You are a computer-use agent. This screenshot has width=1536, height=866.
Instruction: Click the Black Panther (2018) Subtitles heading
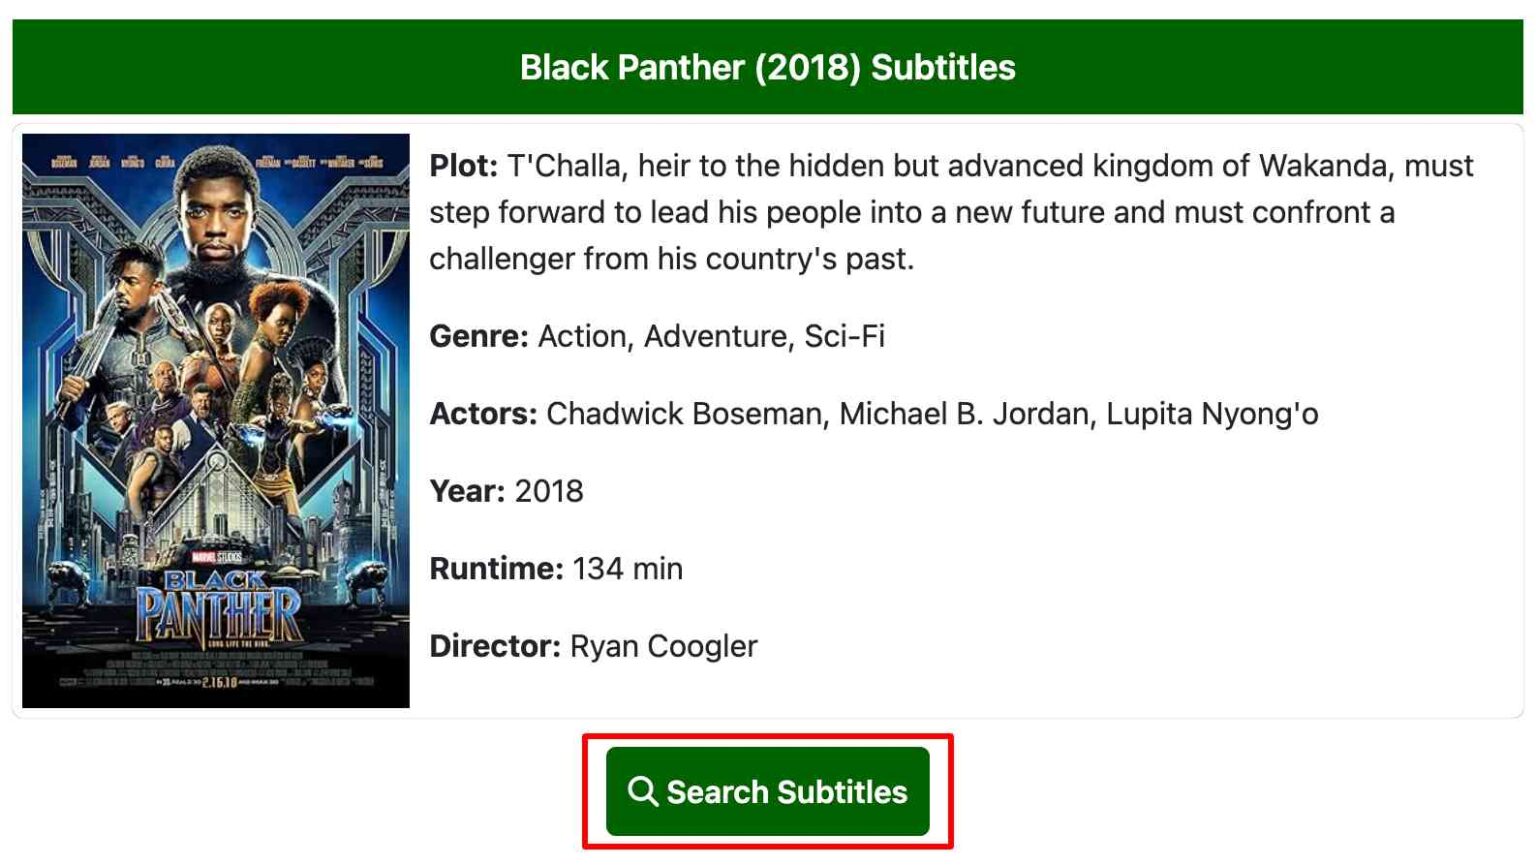click(767, 67)
